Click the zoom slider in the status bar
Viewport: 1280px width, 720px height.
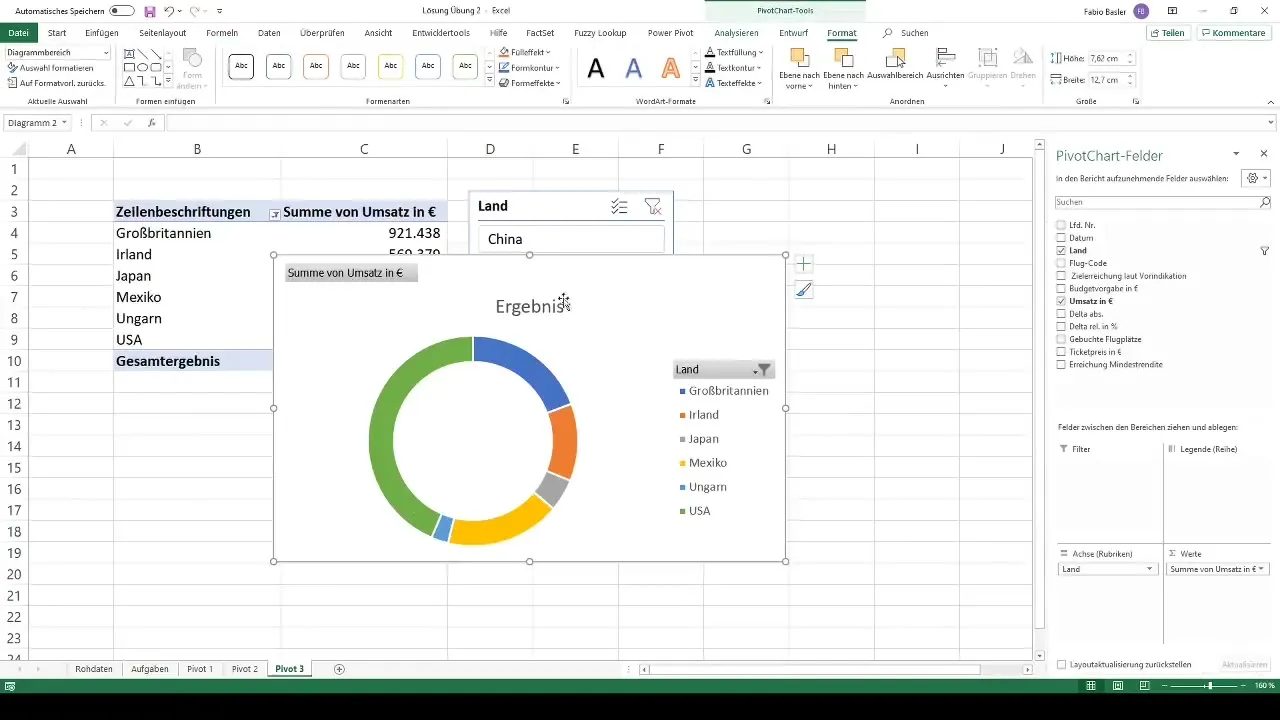tap(1210, 686)
